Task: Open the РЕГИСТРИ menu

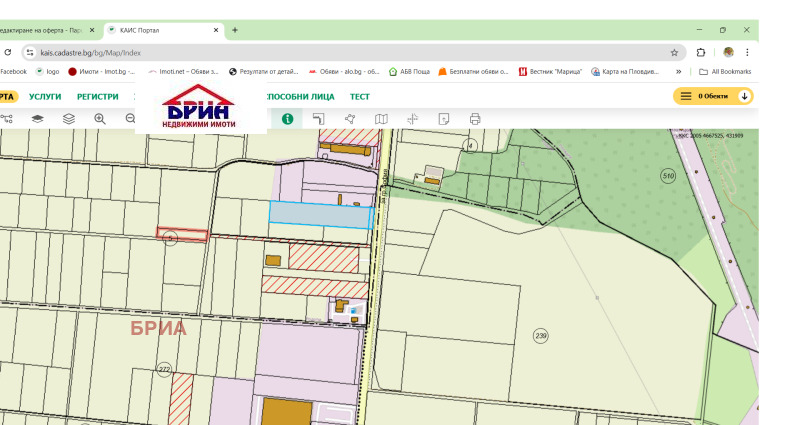Action: [97, 96]
